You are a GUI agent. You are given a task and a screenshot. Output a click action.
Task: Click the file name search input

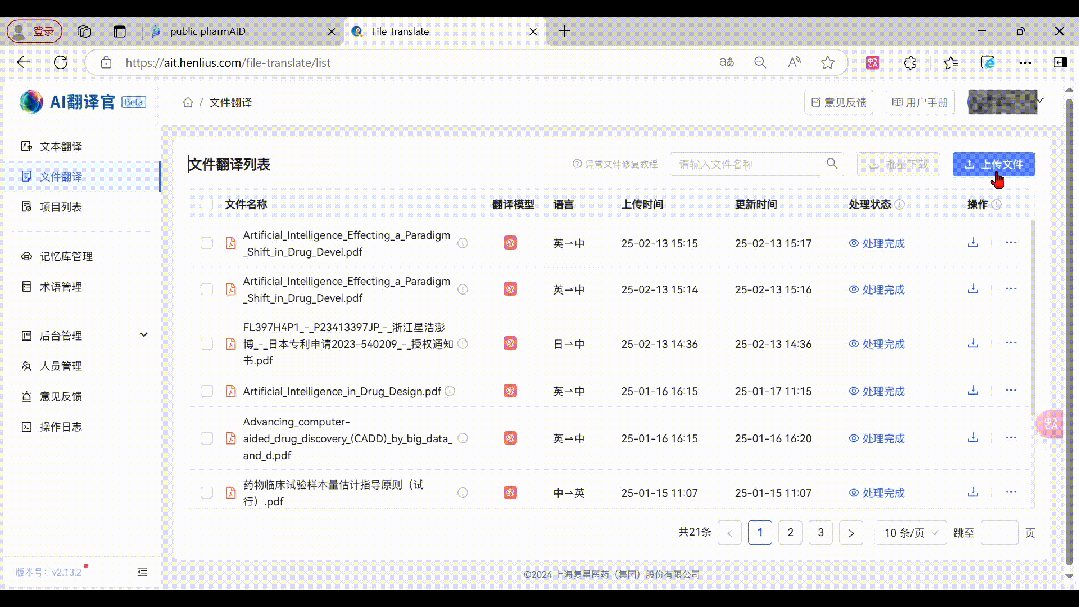(745, 164)
